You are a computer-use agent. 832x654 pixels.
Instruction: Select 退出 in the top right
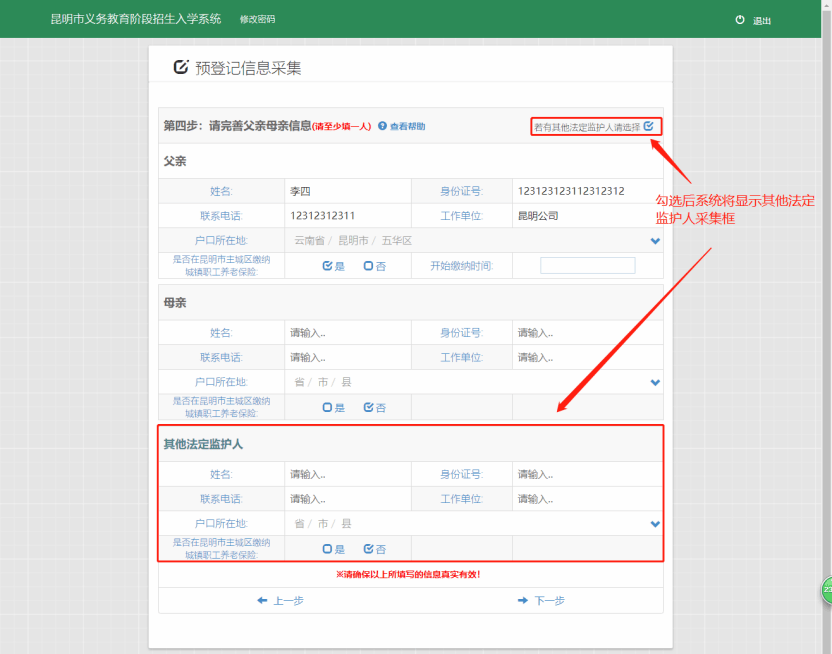(760, 20)
